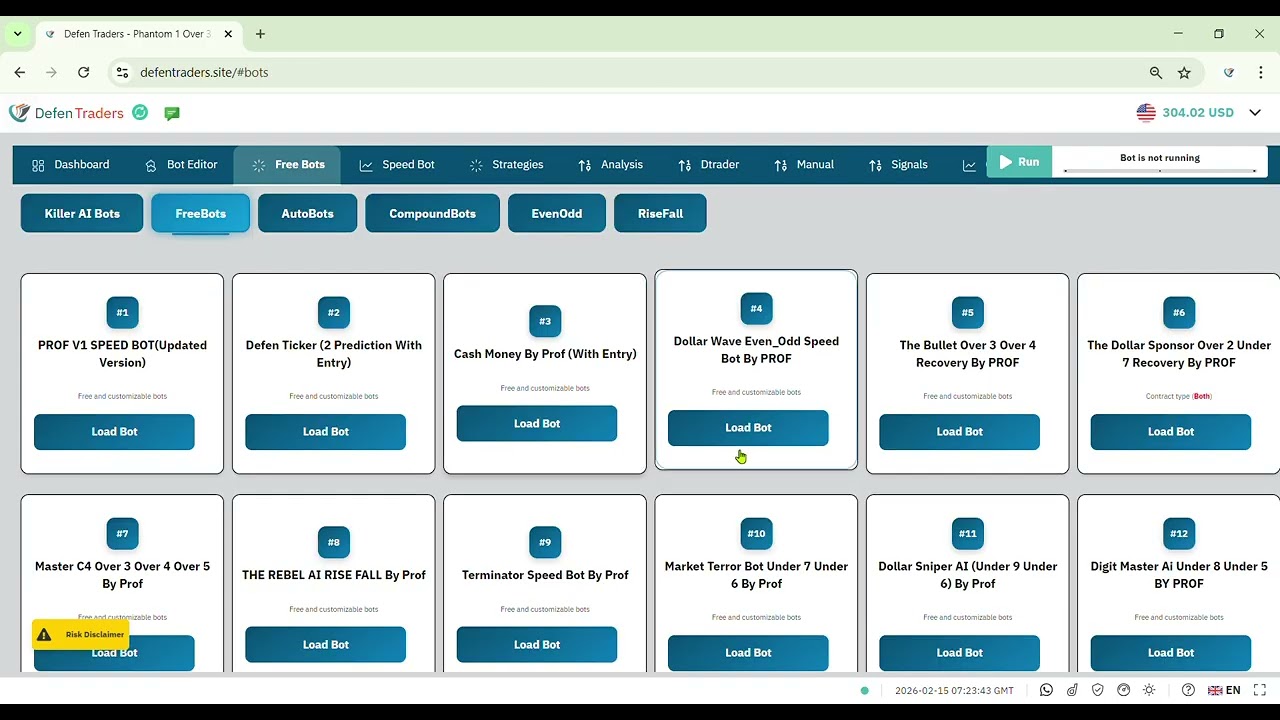Screen dimensions: 1280x720
Task: Switch to the Dtrader tab
Action: pyautogui.click(x=708, y=165)
